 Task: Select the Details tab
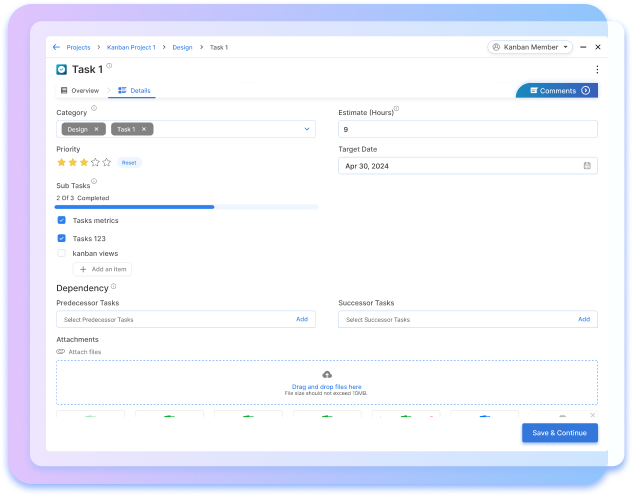pos(135,91)
